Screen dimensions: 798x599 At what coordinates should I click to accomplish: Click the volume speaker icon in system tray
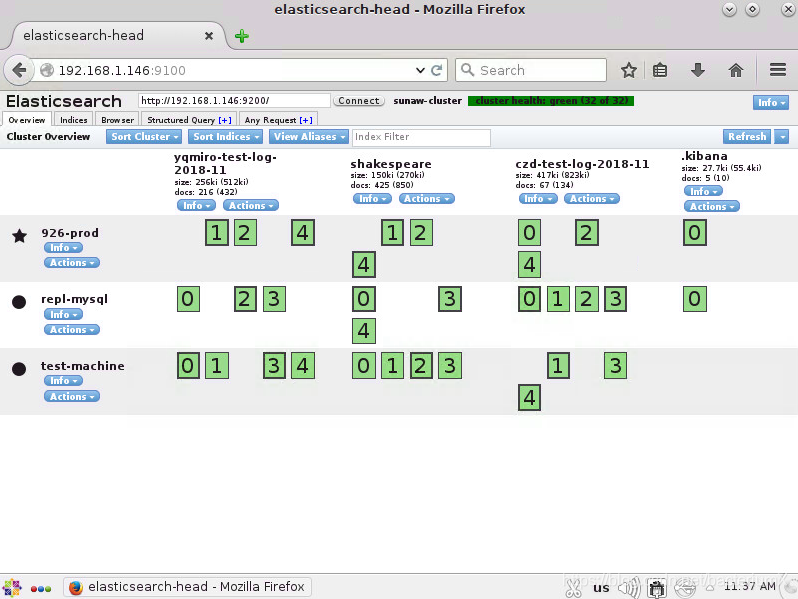tap(629, 588)
